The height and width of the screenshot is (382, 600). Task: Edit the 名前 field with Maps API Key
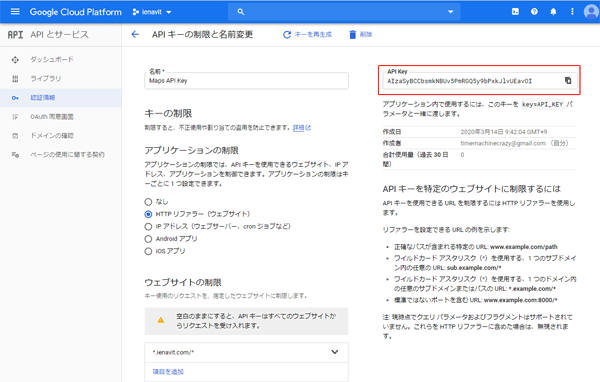point(246,80)
